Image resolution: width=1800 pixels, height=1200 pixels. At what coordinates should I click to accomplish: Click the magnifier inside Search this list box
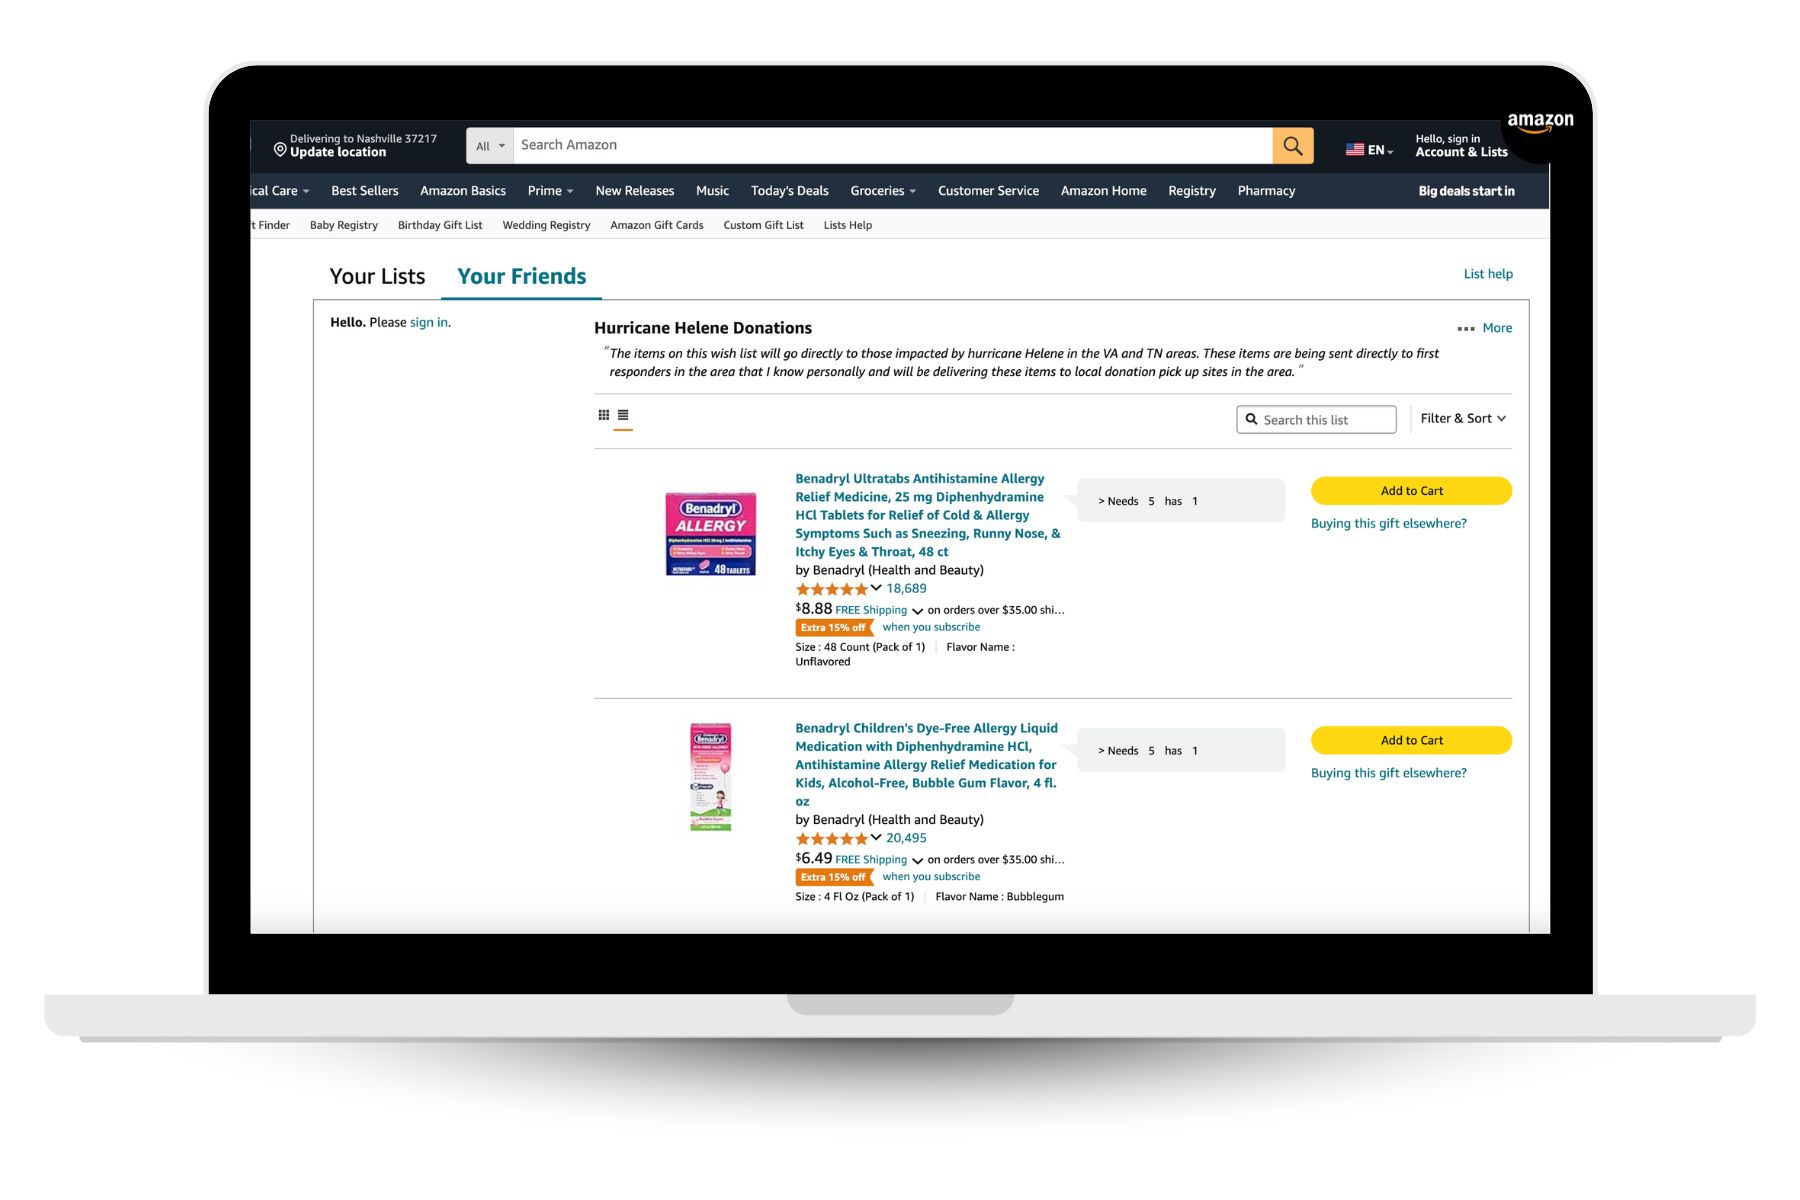click(1252, 419)
